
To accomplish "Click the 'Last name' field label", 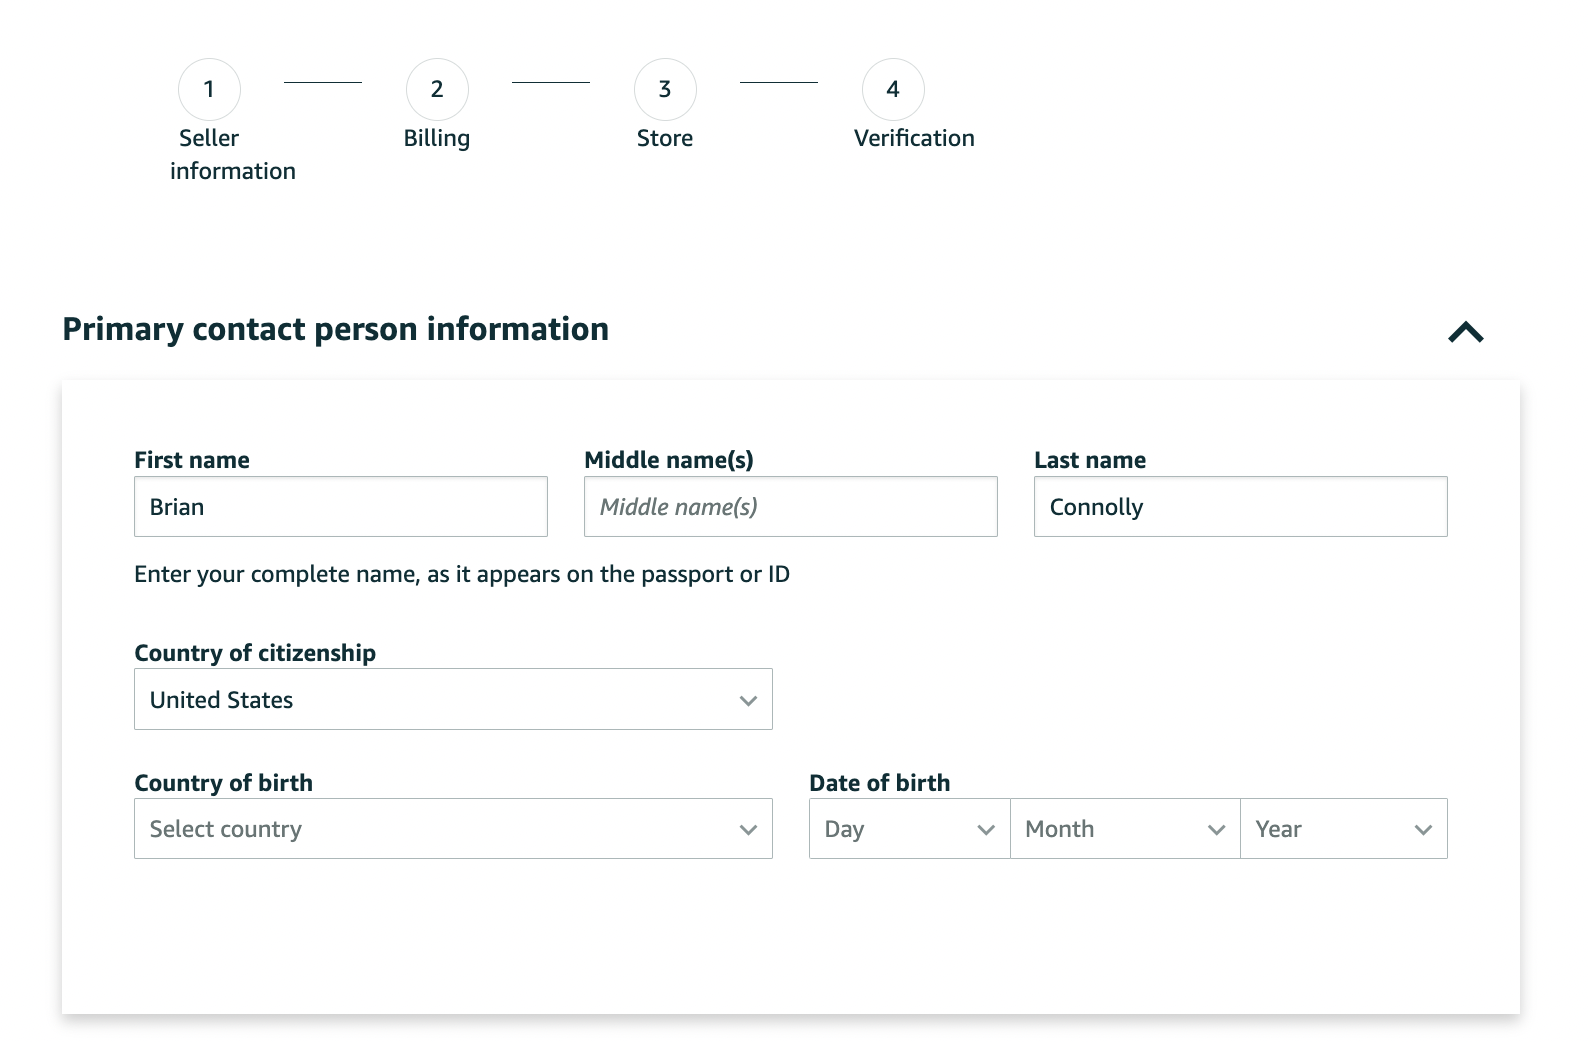I will pyautogui.click(x=1090, y=460).
